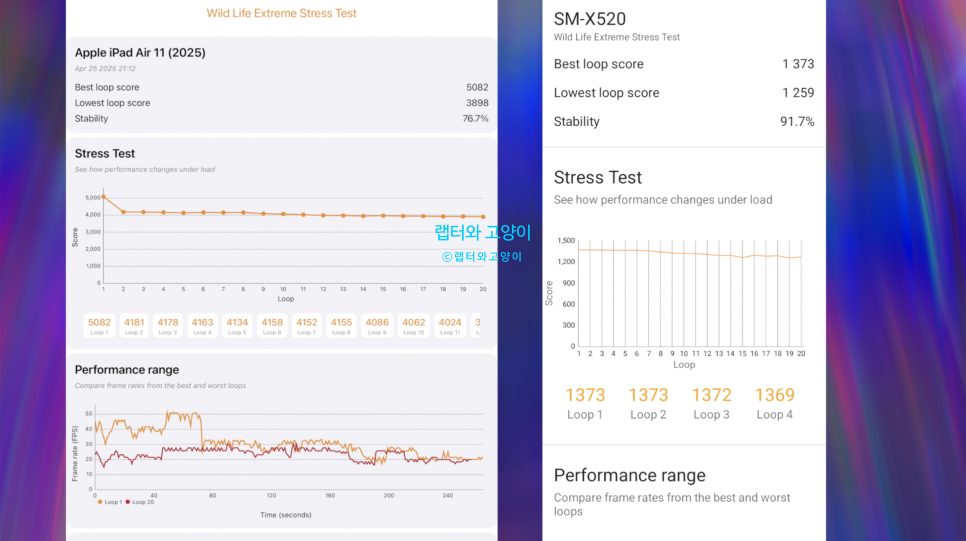Image resolution: width=966 pixels, height=541 pixels.
Task: Select the 4152 Loop 7 score card
Action: tap(306, 326)
